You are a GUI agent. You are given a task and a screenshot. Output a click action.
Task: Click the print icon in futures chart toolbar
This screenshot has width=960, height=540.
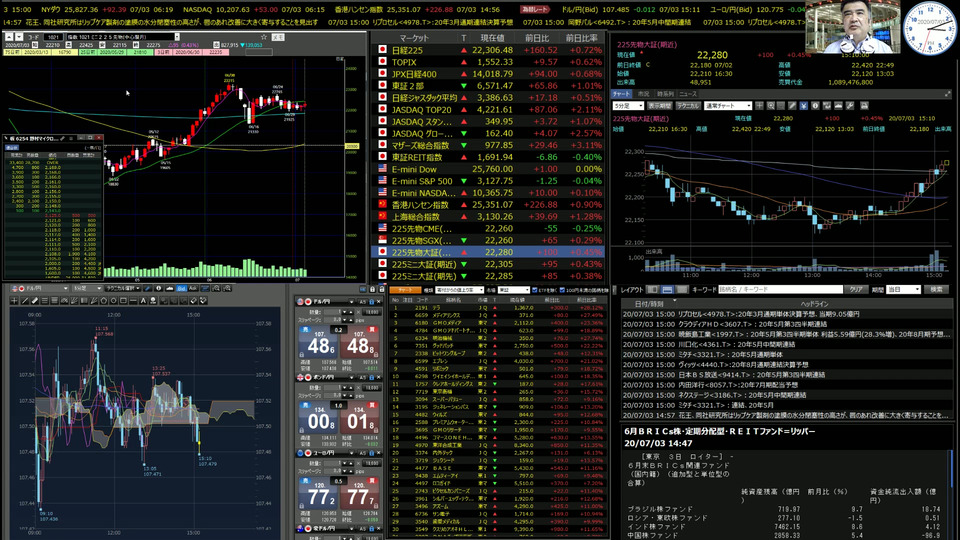click(864, 105)
